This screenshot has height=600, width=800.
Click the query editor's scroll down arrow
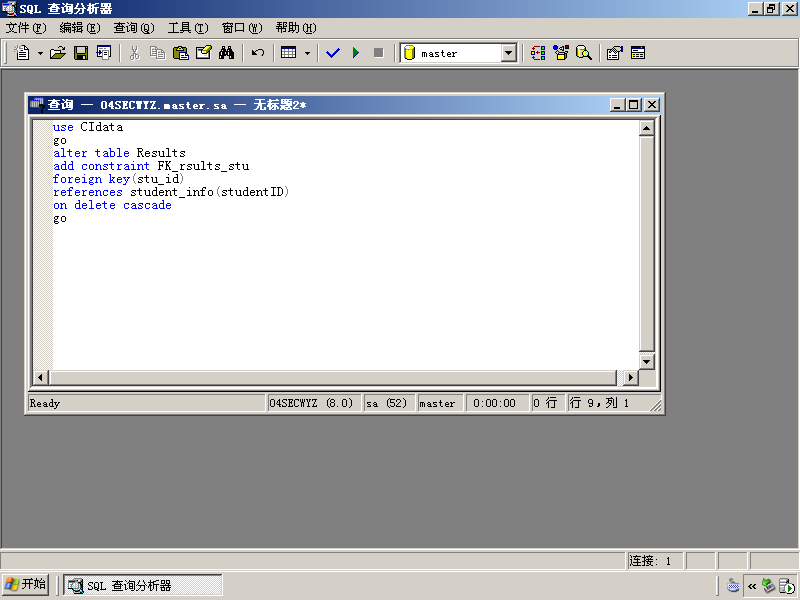coord(646,362)
